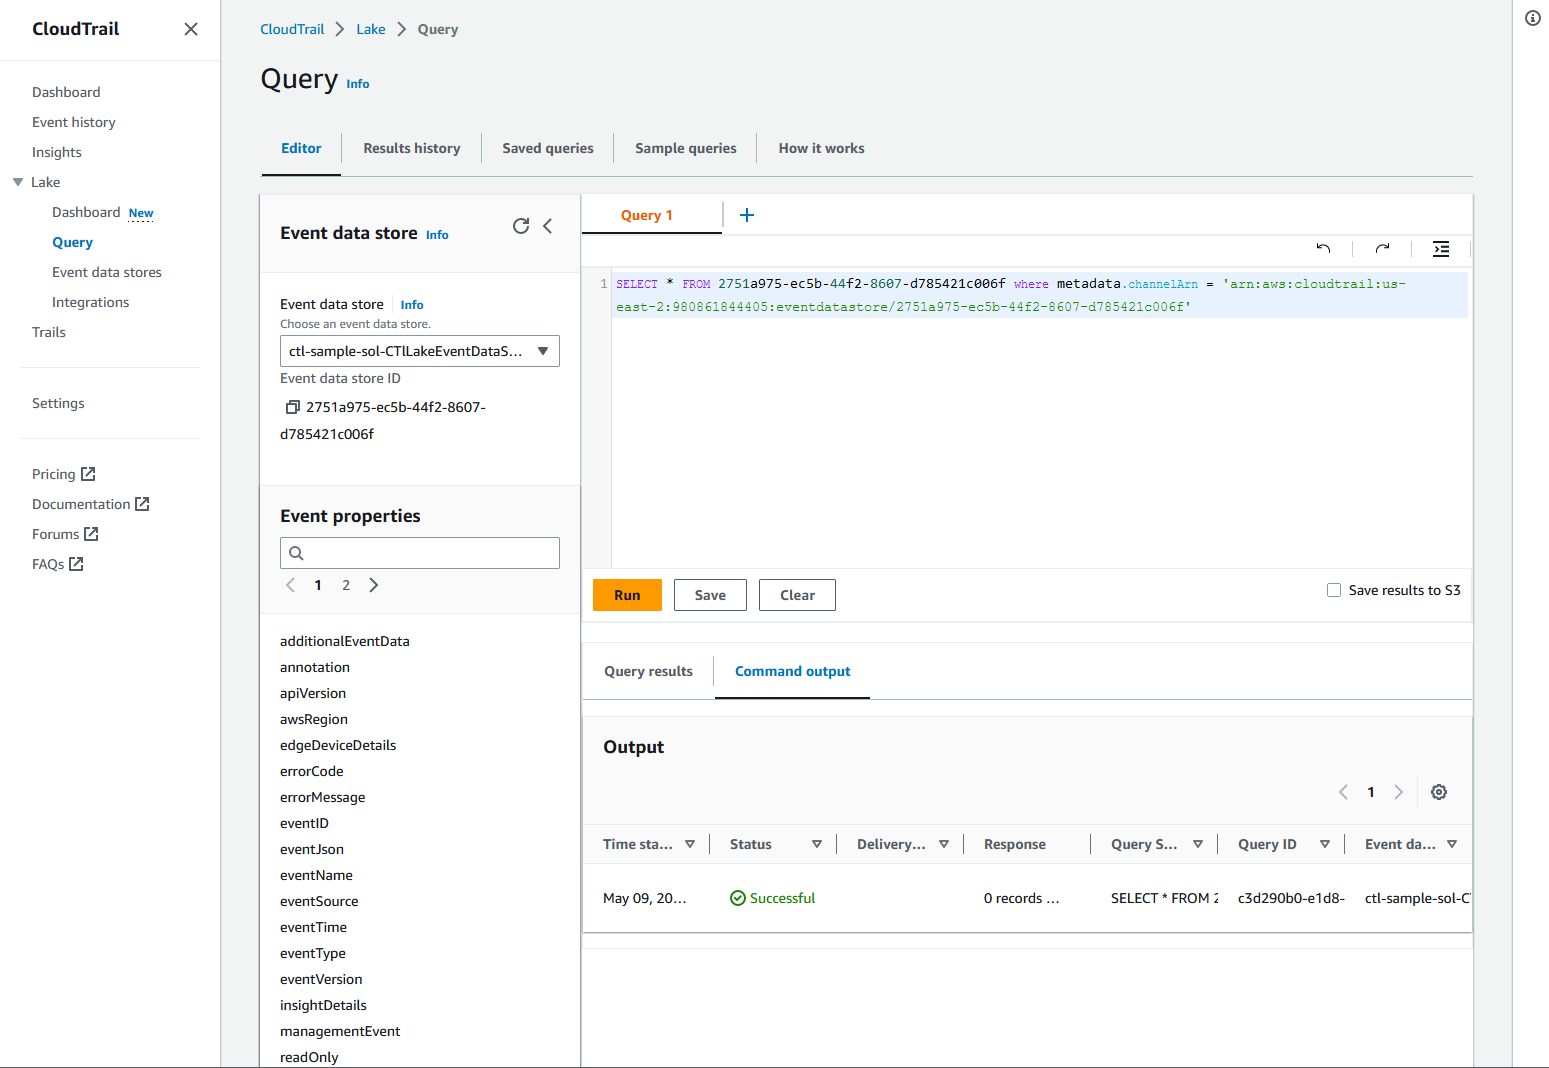Open FAQs external link
The image size is (1549, 1068).
click(x=58, y=564)
